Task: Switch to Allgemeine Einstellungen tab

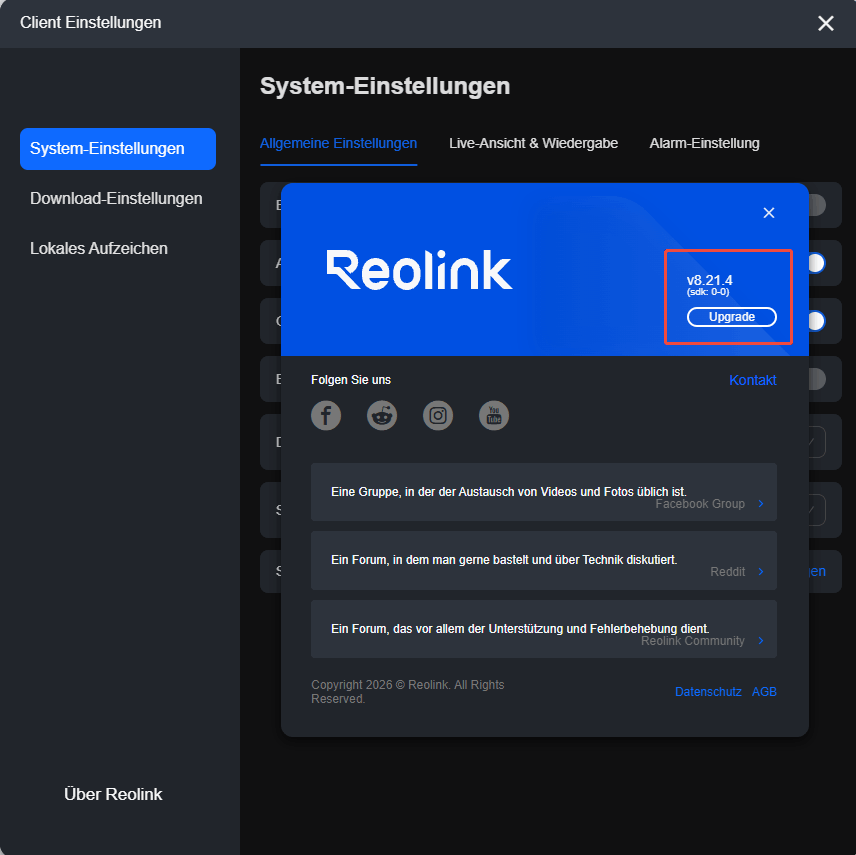Action: (338, 144)
